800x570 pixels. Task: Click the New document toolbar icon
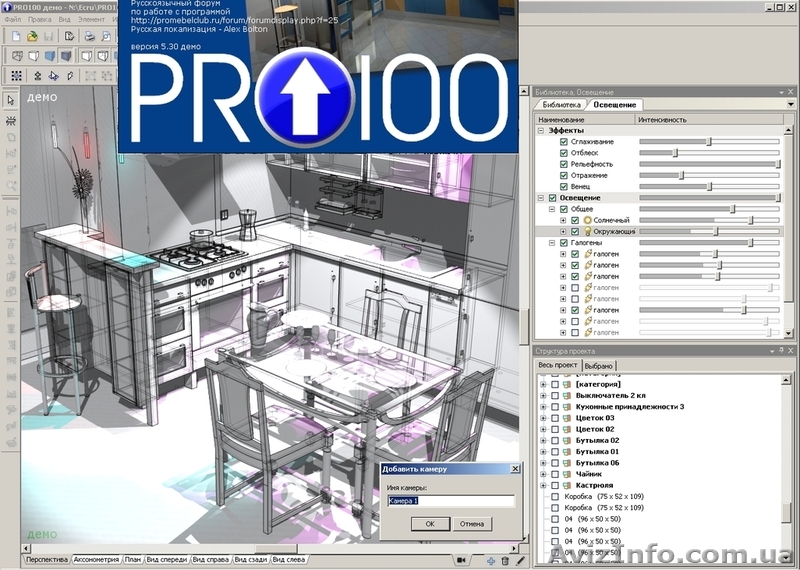point(14,36)
